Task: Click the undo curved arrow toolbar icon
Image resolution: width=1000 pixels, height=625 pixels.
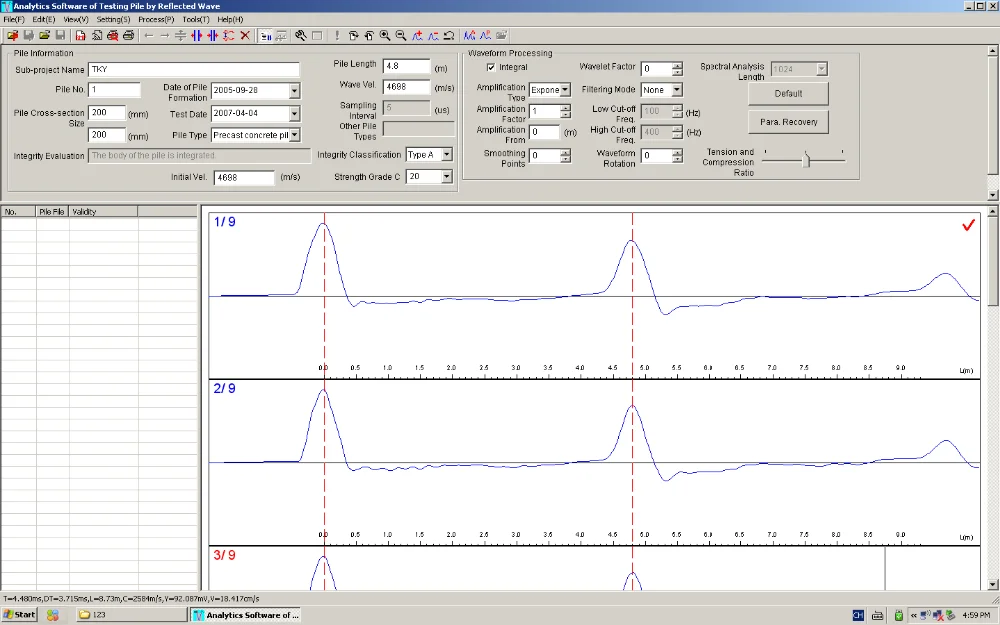Action: pyautogui.click(x=449, y=36)
